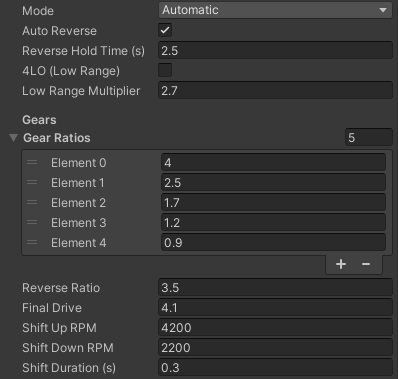Open the Mode dropdown set to Automatic

click(275, 10)
